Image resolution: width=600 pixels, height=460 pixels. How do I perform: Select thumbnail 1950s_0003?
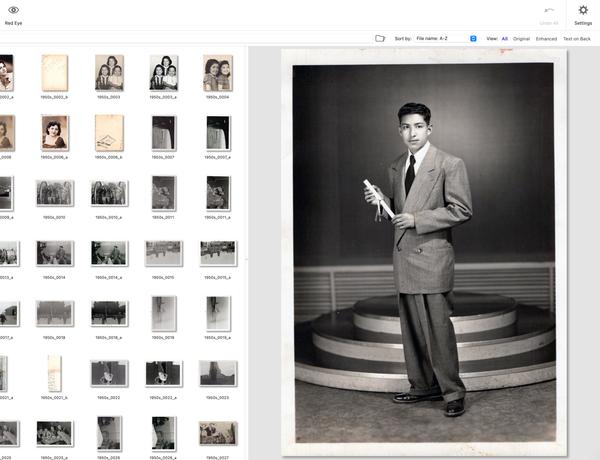pyautogui.click(x=109, y=73)
